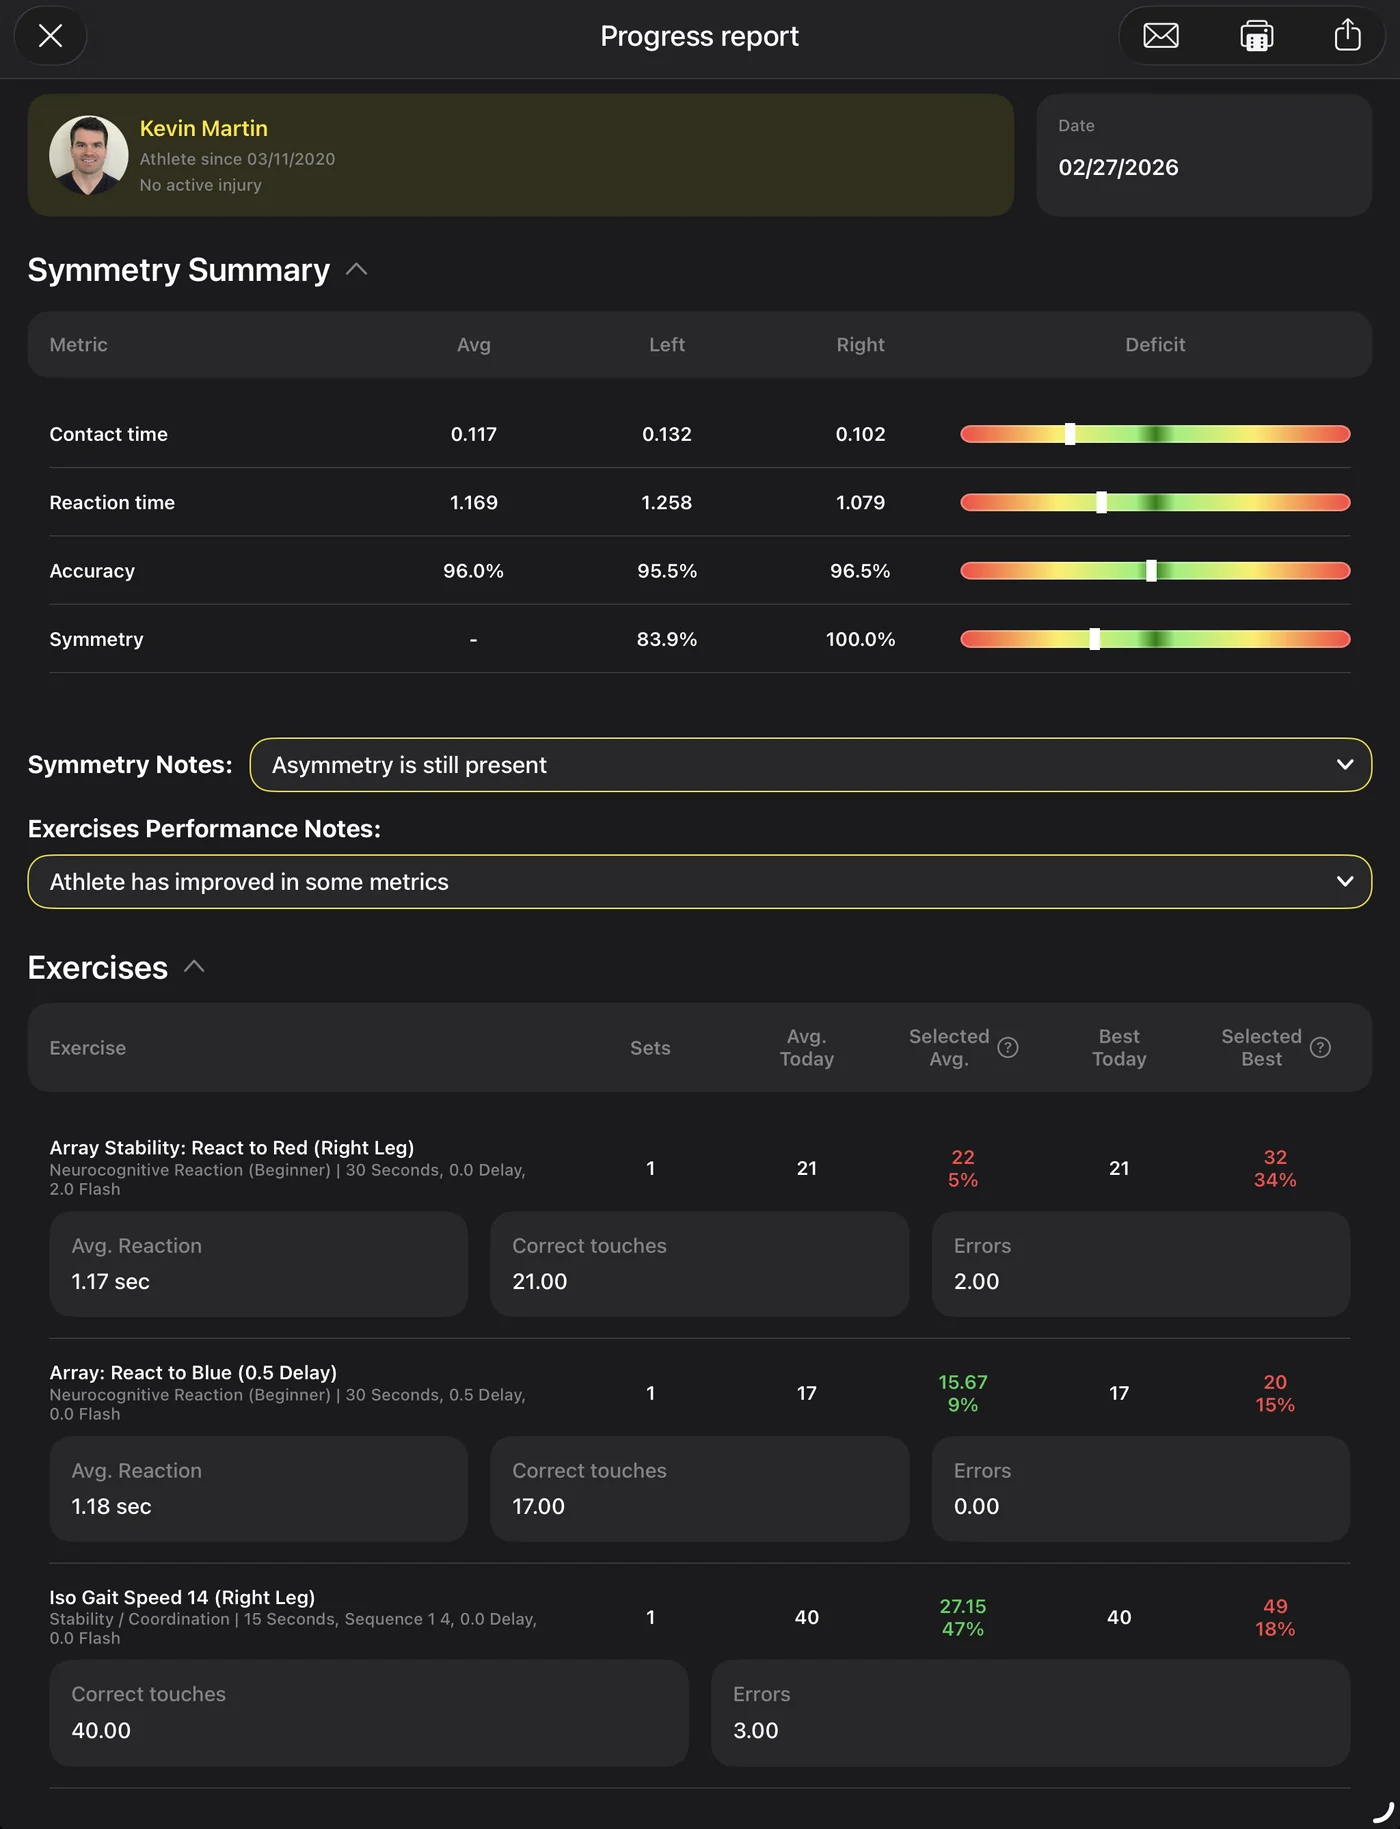This screenshot has height=1829, width=1400.
Task: Open help icon beside Selected Avg.
Action: [1008, 1048]
